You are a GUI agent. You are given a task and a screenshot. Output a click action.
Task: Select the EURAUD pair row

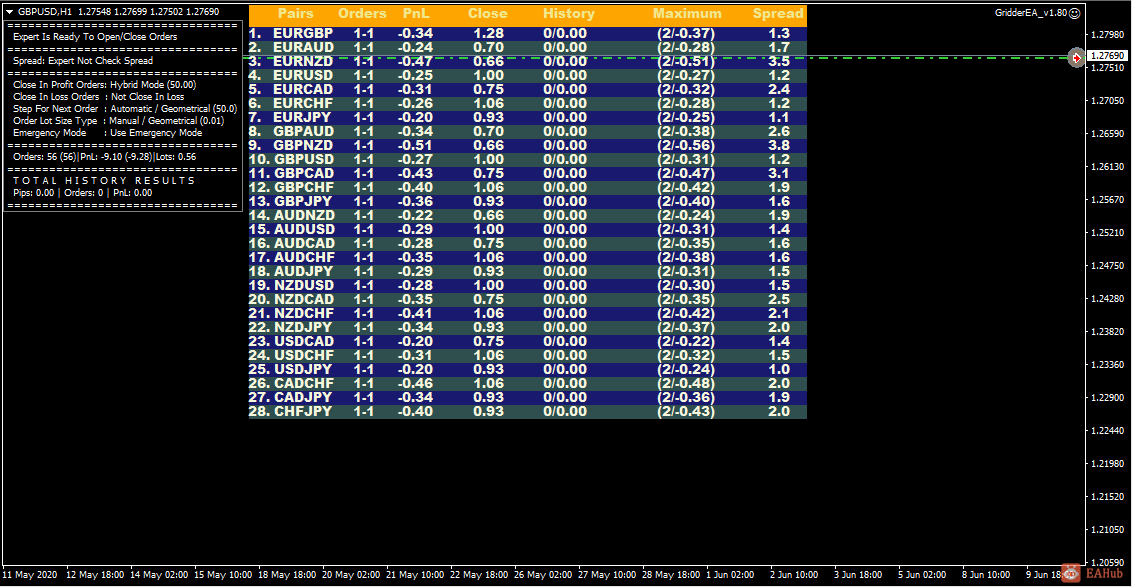tap(528, 48)
